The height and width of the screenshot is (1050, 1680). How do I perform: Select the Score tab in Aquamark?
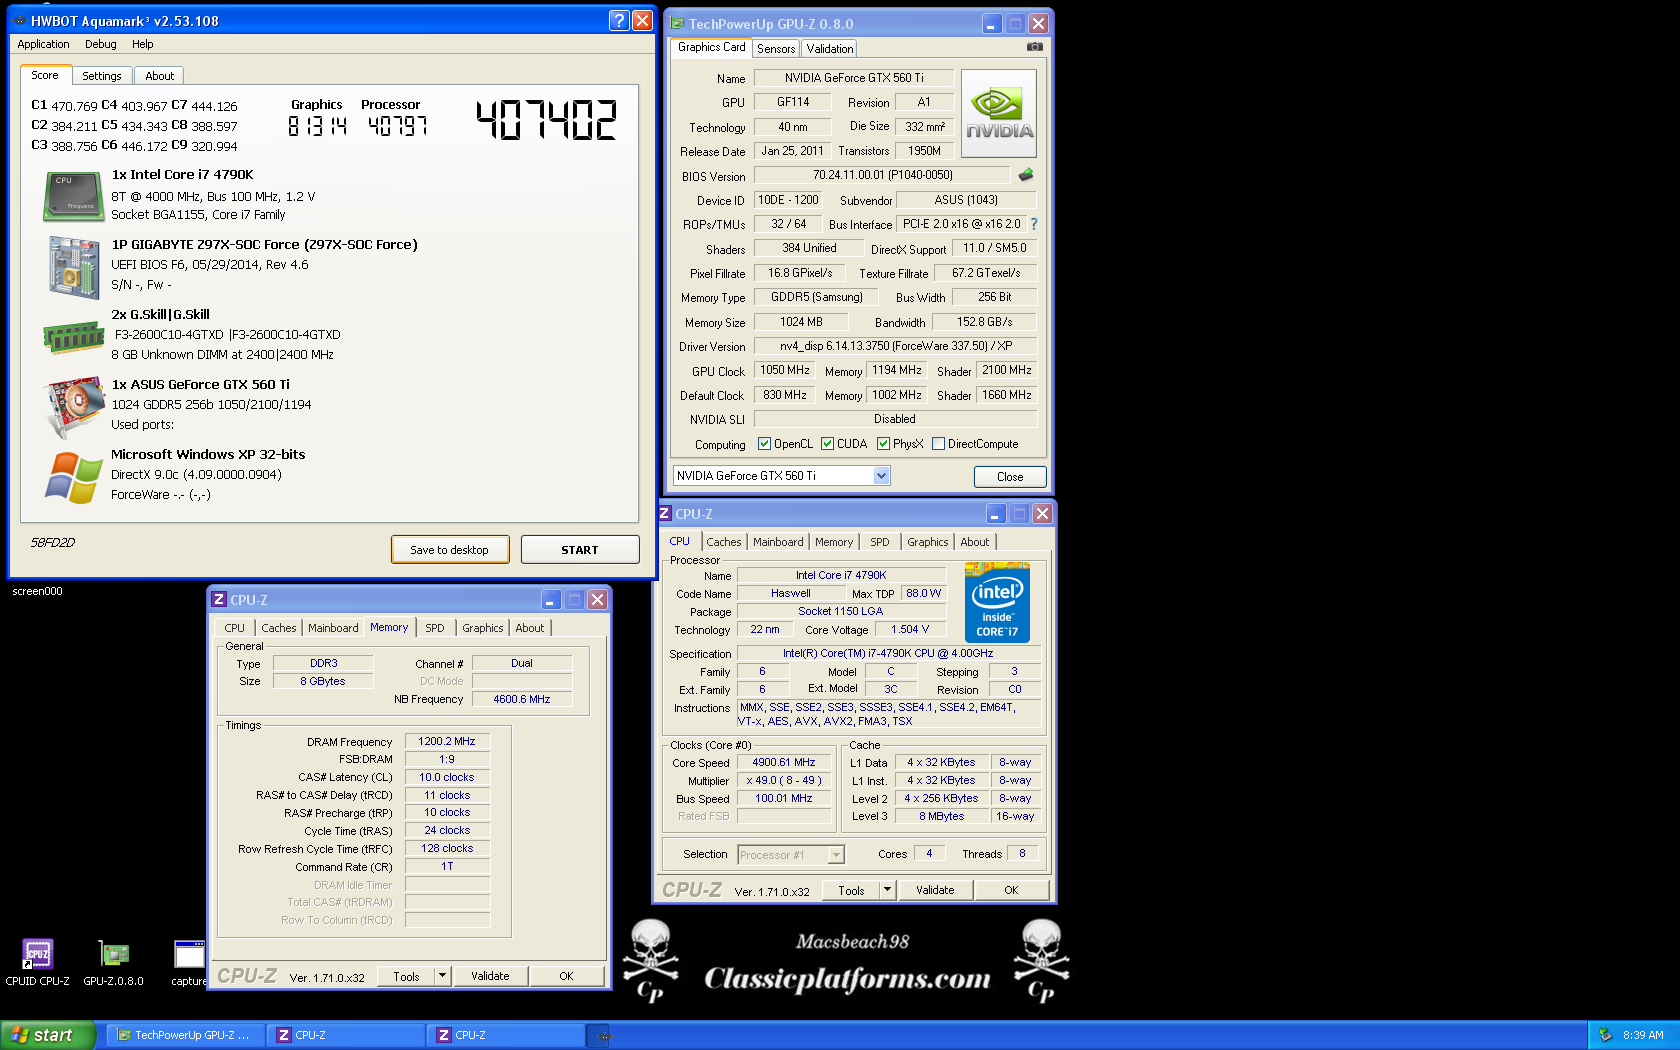coord(45,75)
